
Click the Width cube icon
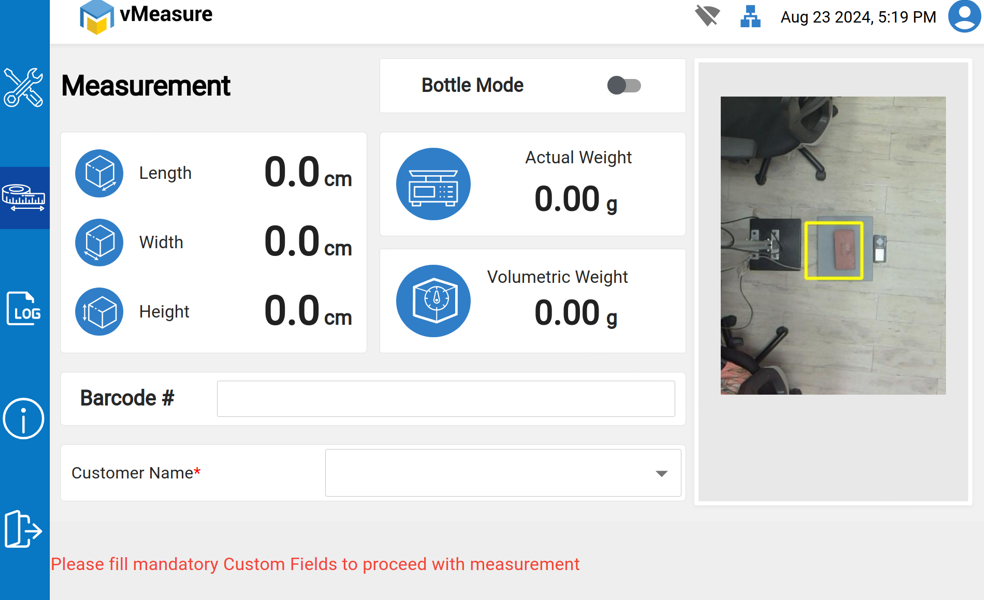coord(99,242)
